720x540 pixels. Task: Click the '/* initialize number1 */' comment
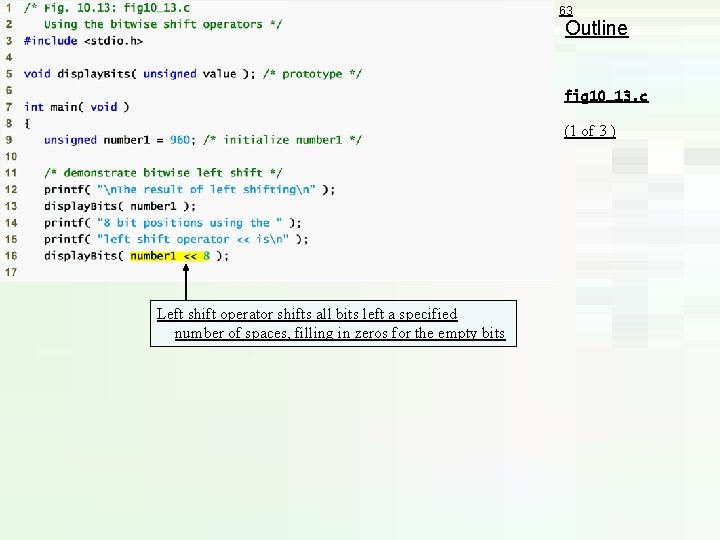282,140
